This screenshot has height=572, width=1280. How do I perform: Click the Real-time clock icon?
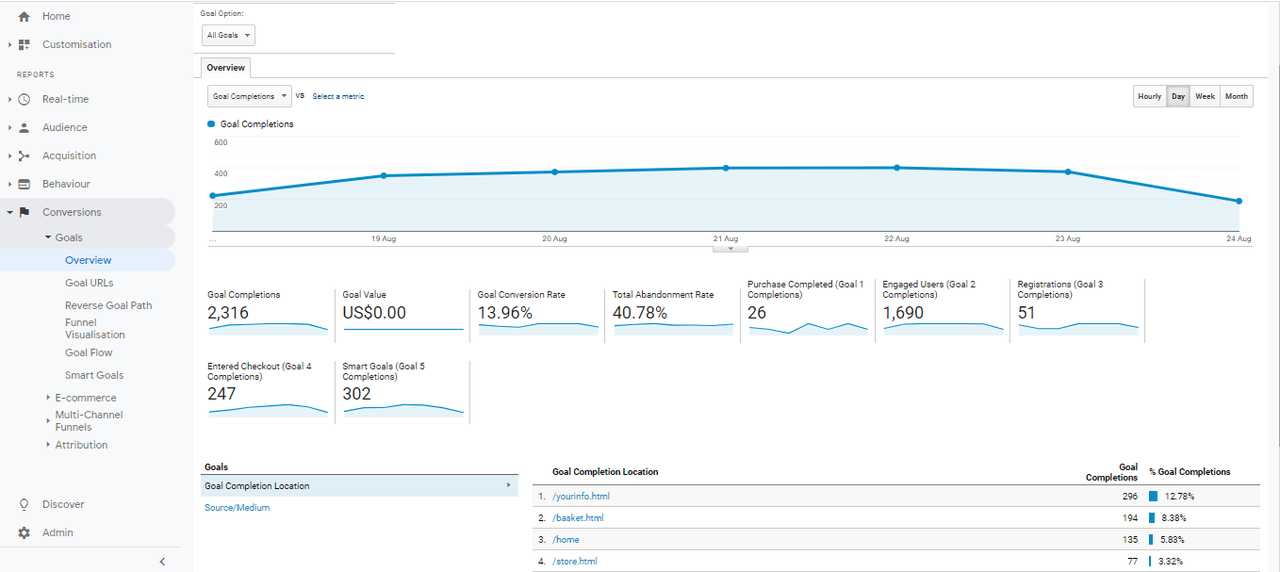tap(24, 100)
